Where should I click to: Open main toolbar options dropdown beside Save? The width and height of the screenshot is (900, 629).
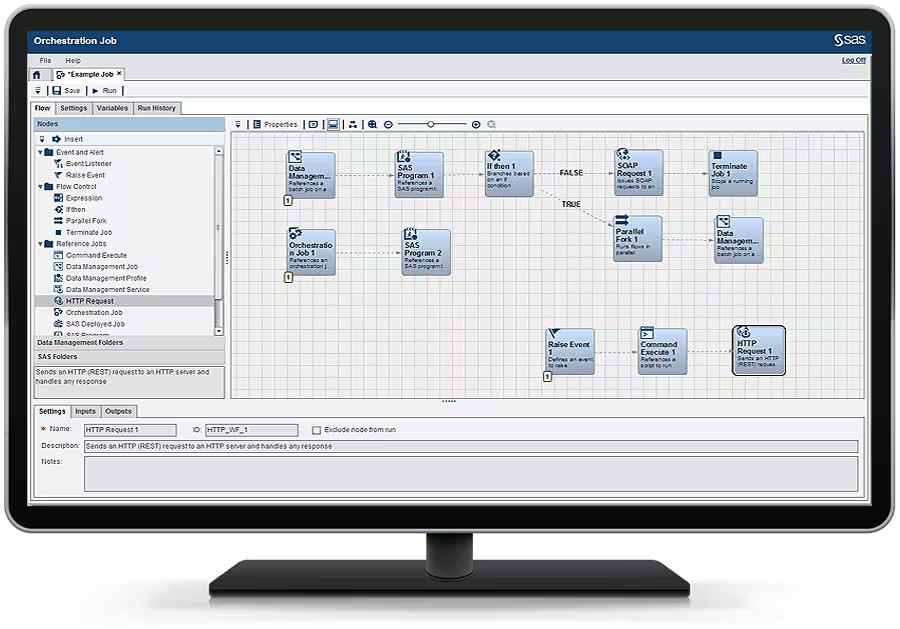(38, 91)
